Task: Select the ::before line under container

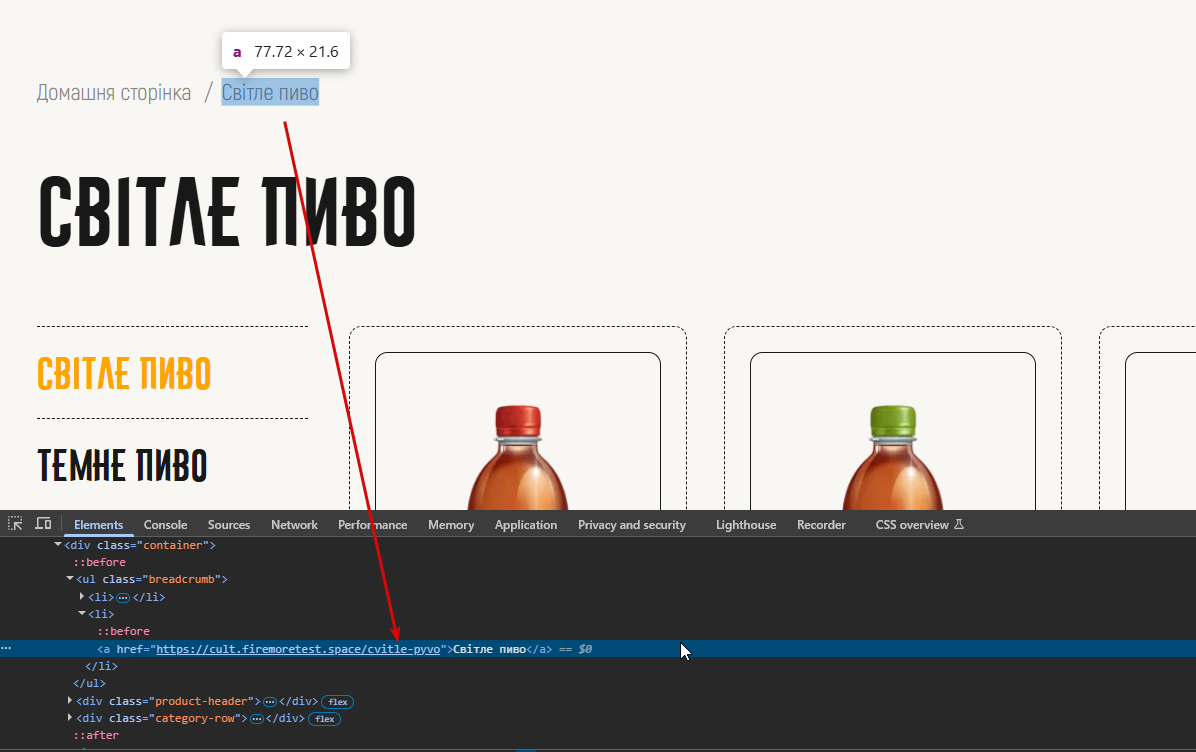Action: (99, 562)
